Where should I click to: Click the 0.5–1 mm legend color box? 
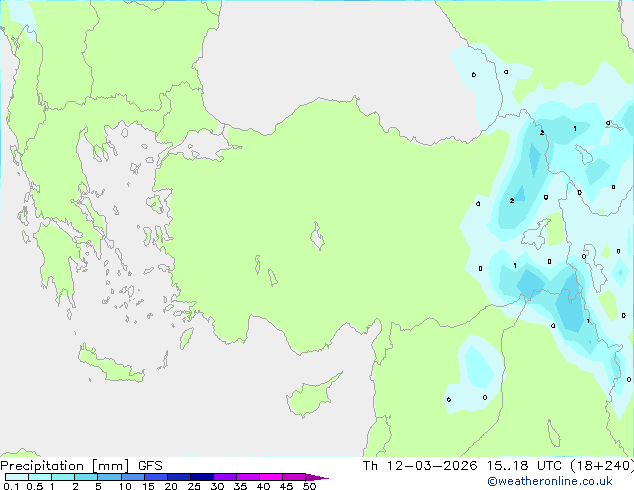(40, 477)
